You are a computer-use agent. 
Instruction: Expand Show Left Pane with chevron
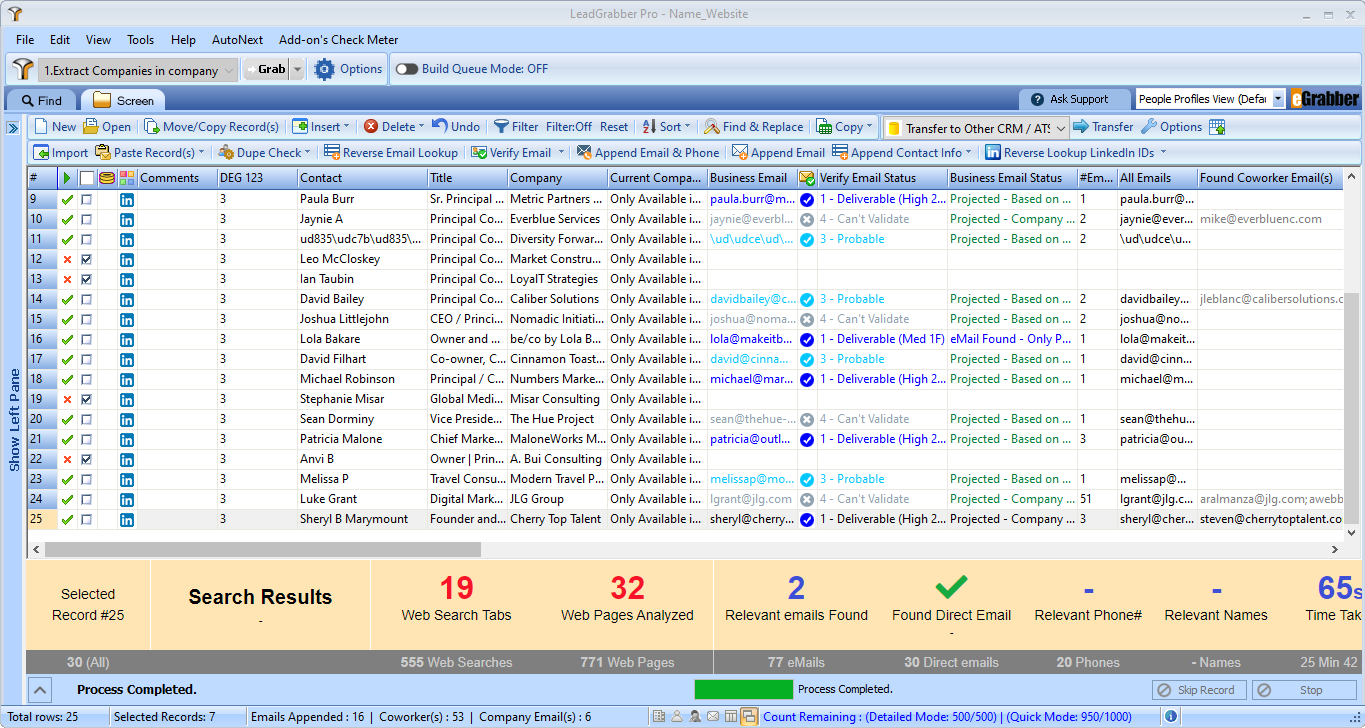click(x=13, y=128)
